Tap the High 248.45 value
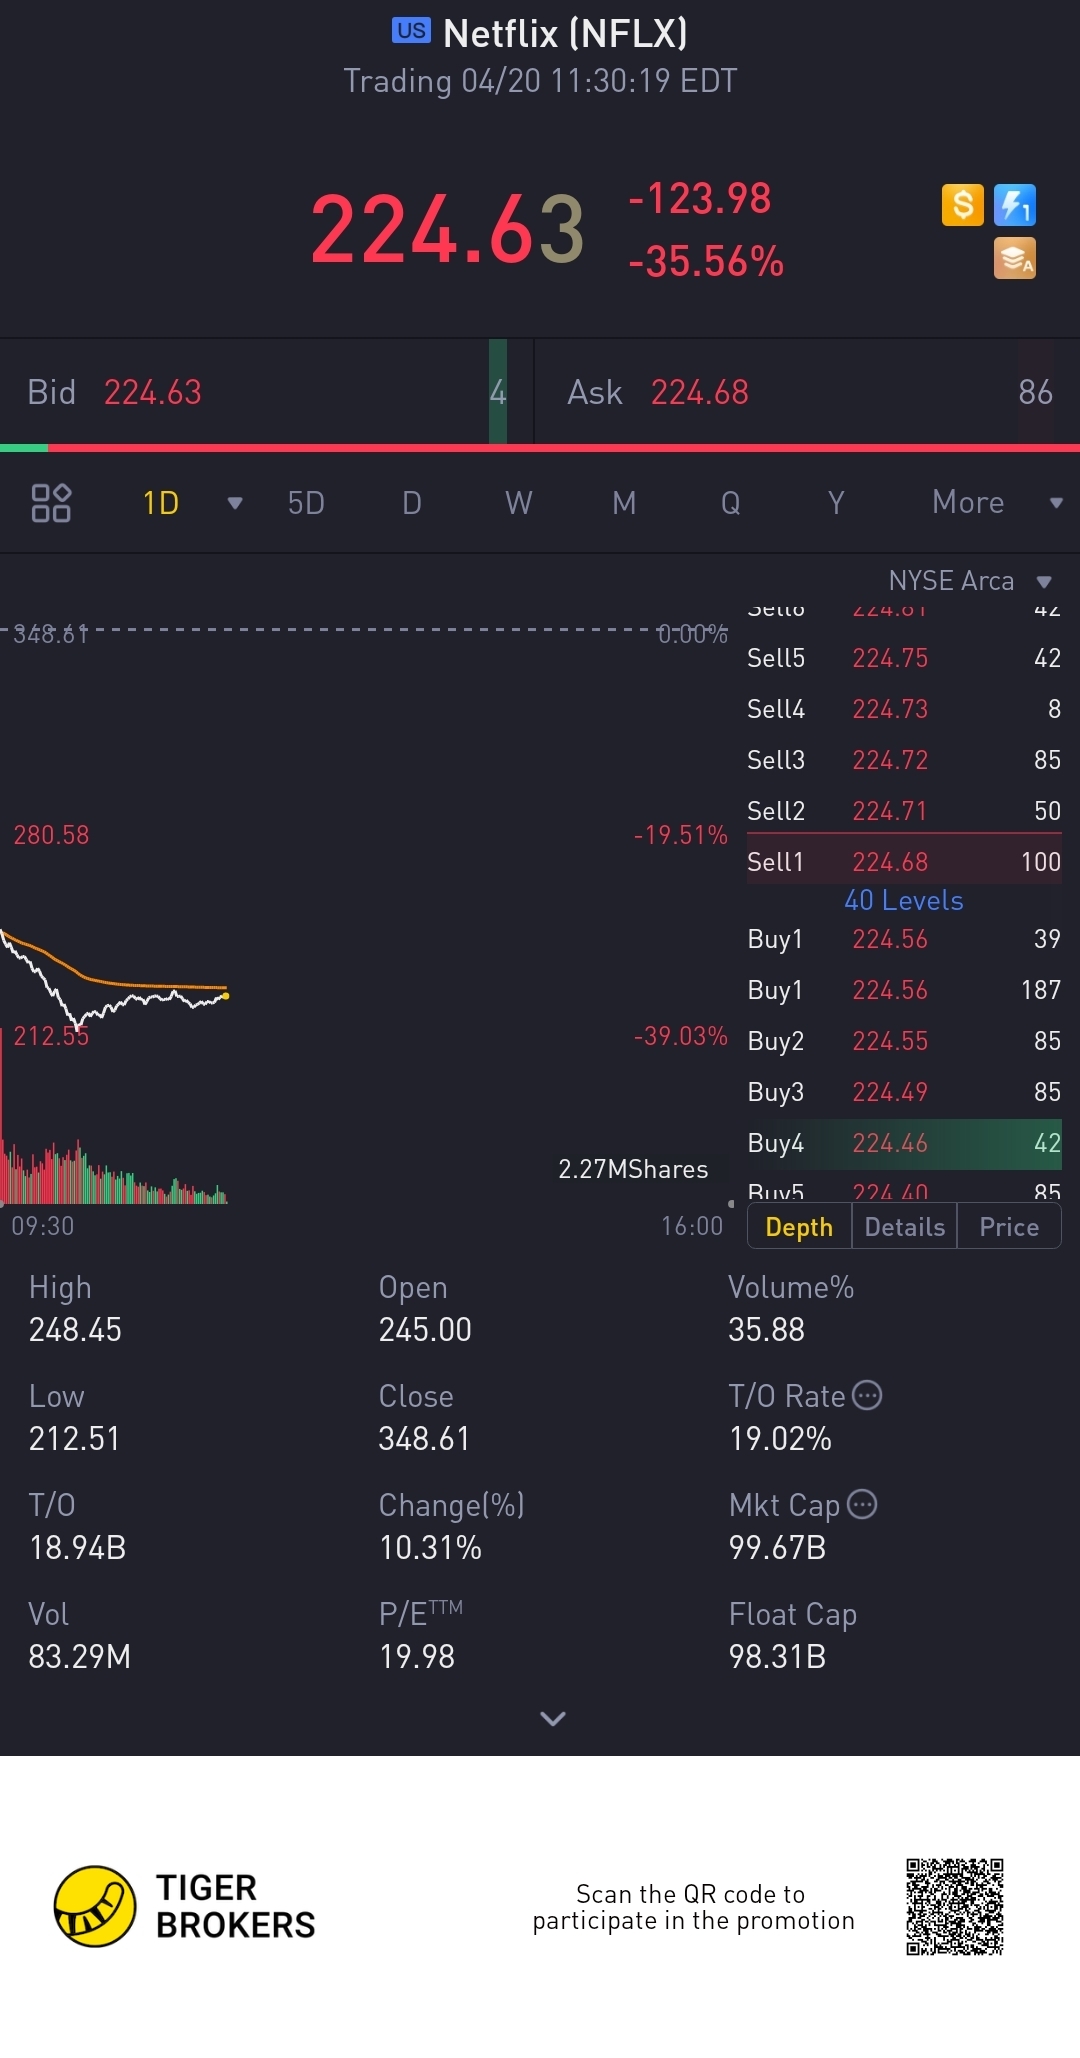This screenshot has height=2058, width=1080. click(x=75, y=1330)
